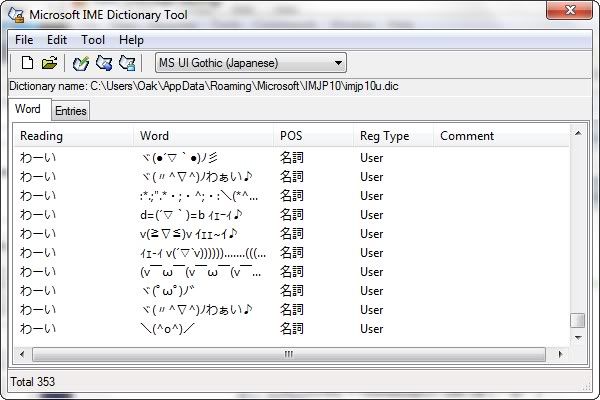Click the vertical scrollbar thumb

coord(578,320)
